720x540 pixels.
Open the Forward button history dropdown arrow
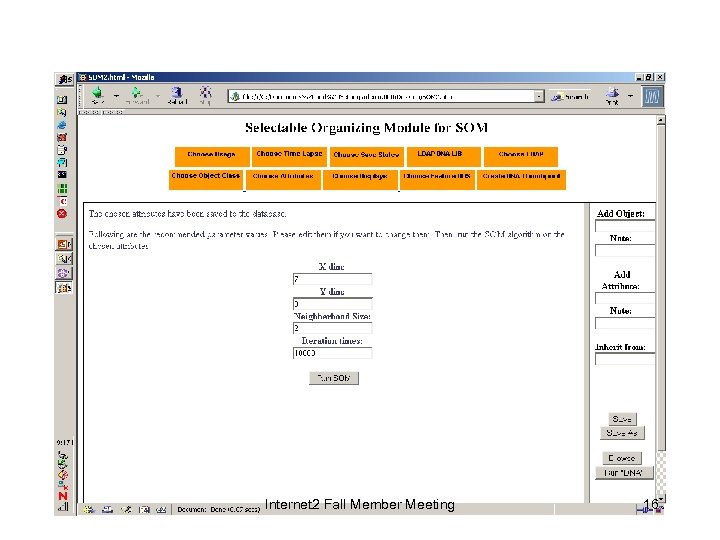(x=158, y=96)
